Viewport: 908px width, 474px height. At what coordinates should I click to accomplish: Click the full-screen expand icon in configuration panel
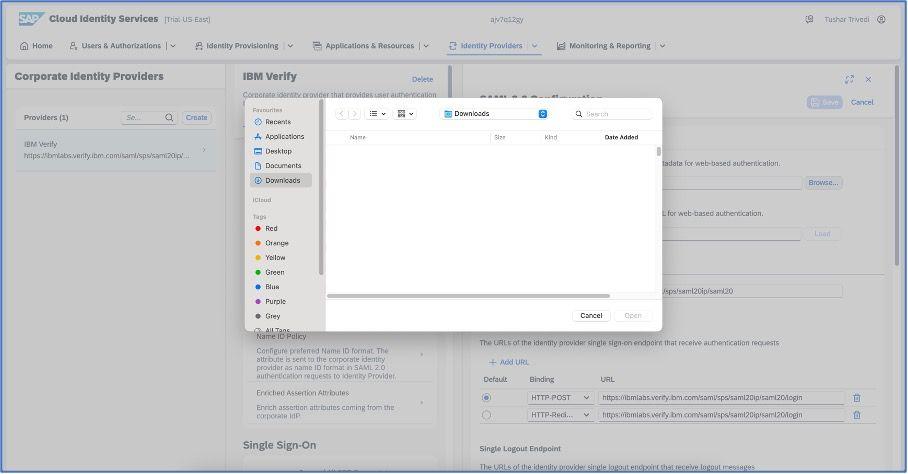coord(849,79)
